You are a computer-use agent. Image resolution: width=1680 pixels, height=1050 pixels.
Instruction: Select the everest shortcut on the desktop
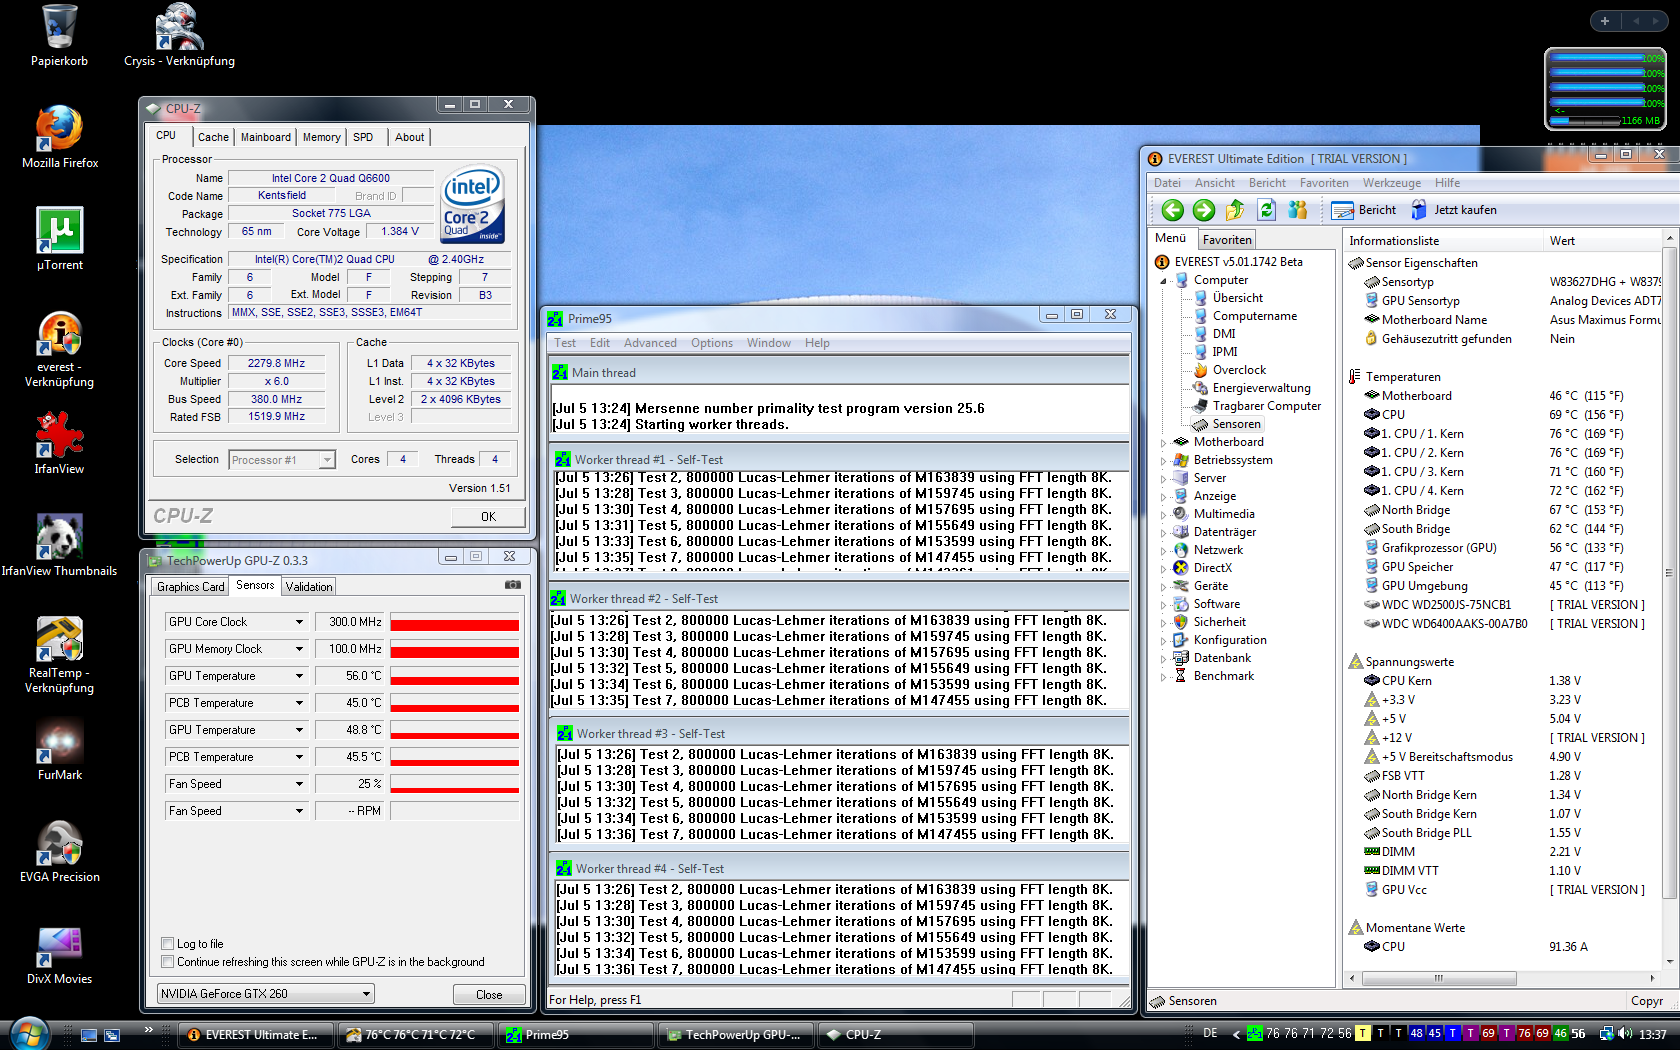tap(60, 350)
